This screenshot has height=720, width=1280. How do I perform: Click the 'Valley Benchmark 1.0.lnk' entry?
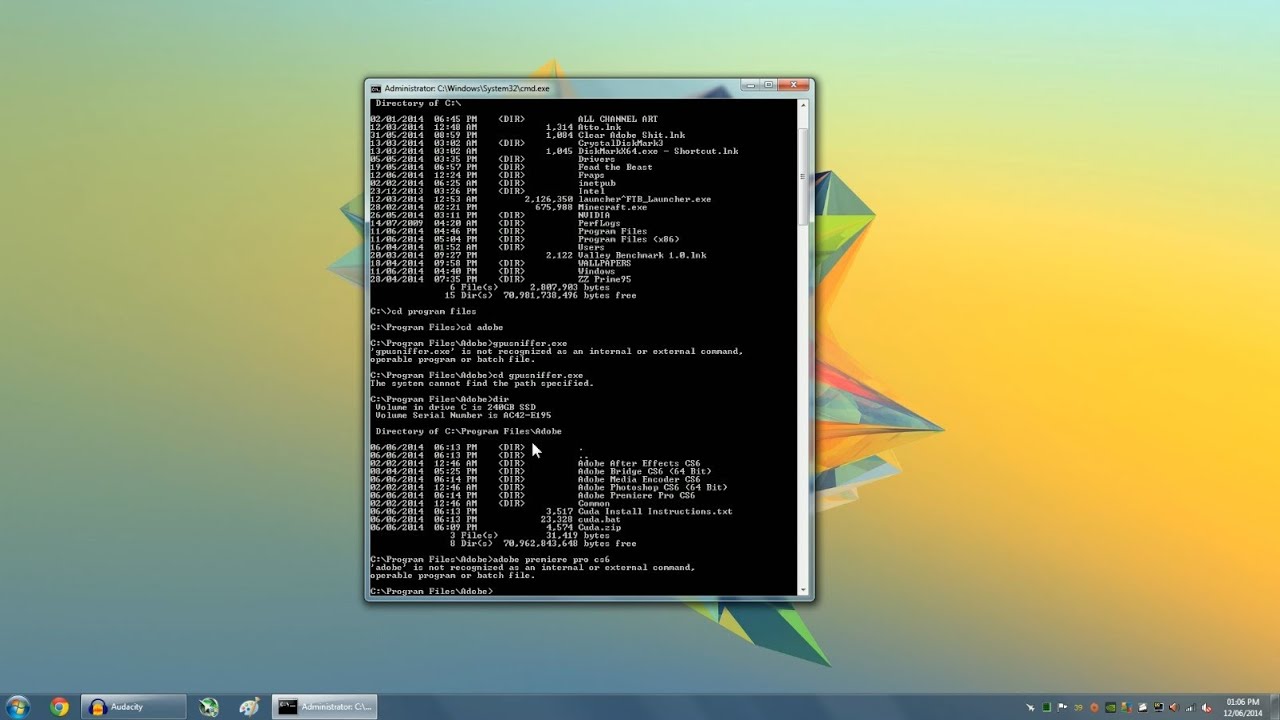(x=642, y=255)
